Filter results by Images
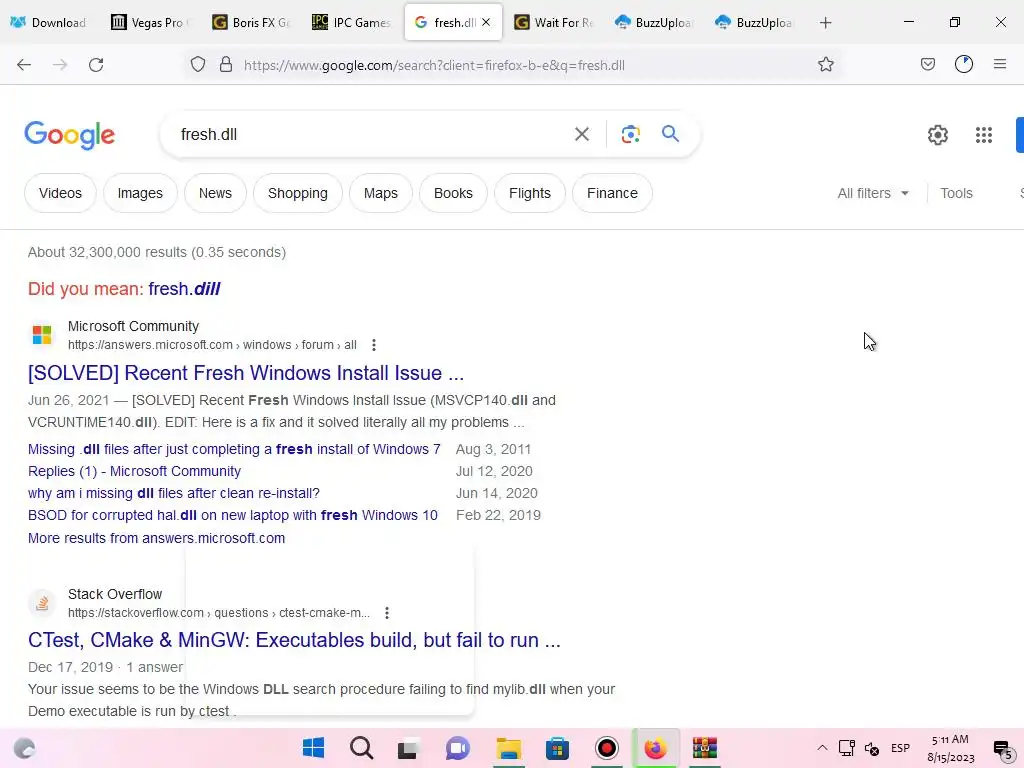The width and height of the screenshot is (1024, 768). [x=140, y=193]
